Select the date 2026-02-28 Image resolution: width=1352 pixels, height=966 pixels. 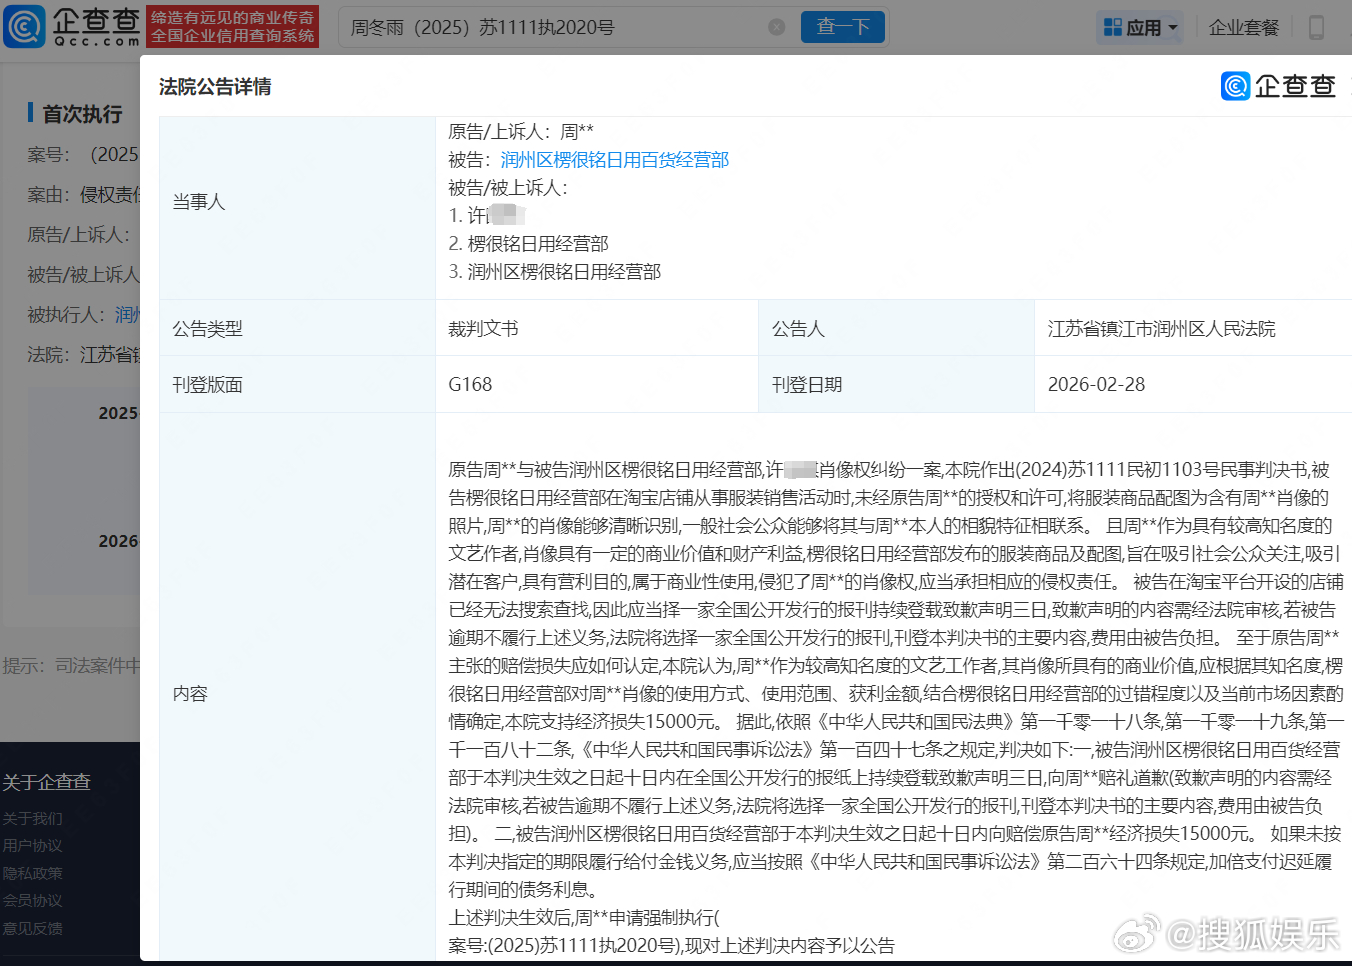(1096, 385)
